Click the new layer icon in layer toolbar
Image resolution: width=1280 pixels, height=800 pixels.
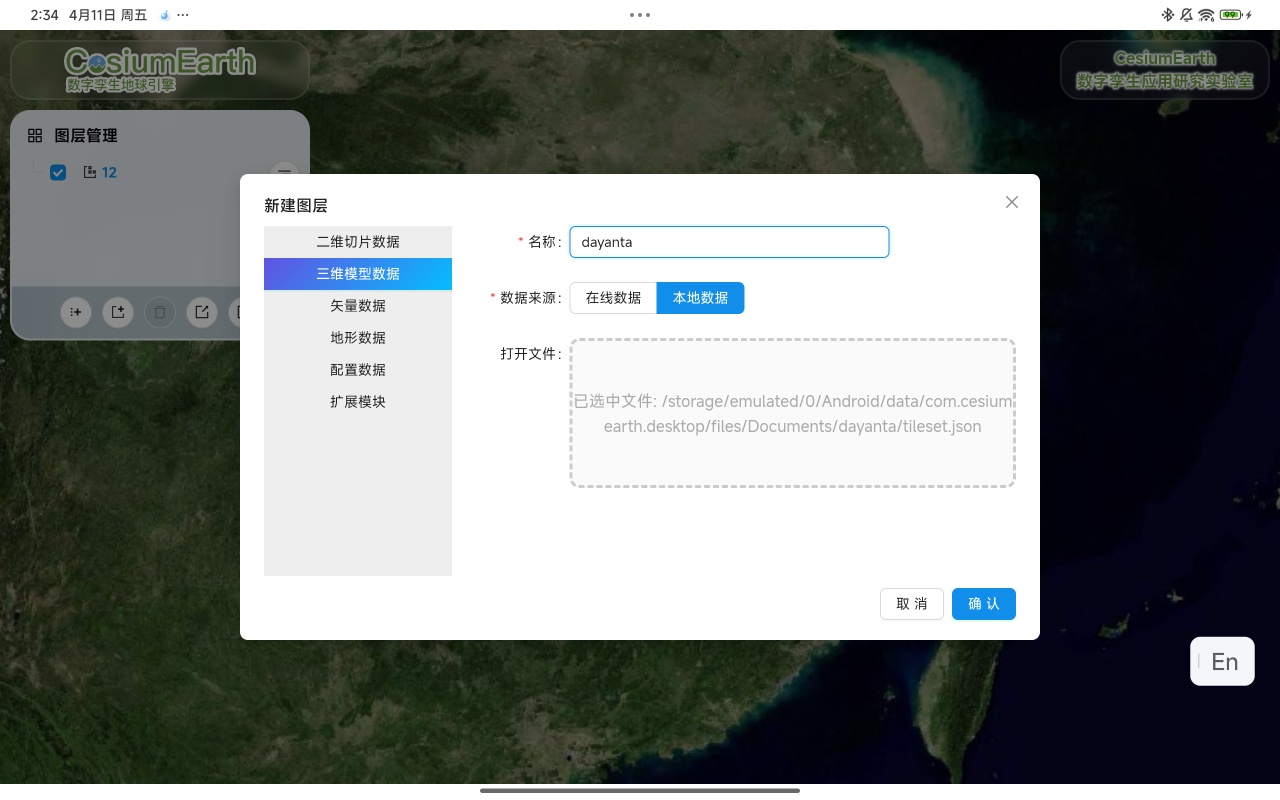point(118,312)
